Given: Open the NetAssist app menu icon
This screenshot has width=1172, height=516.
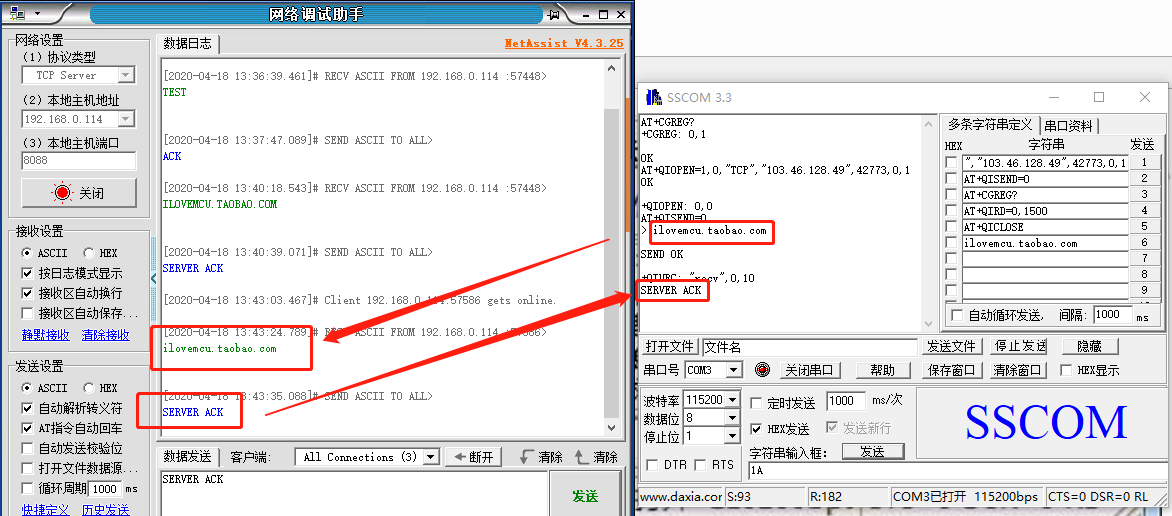Looking at the screenshot, I should (x=16, y=13).
